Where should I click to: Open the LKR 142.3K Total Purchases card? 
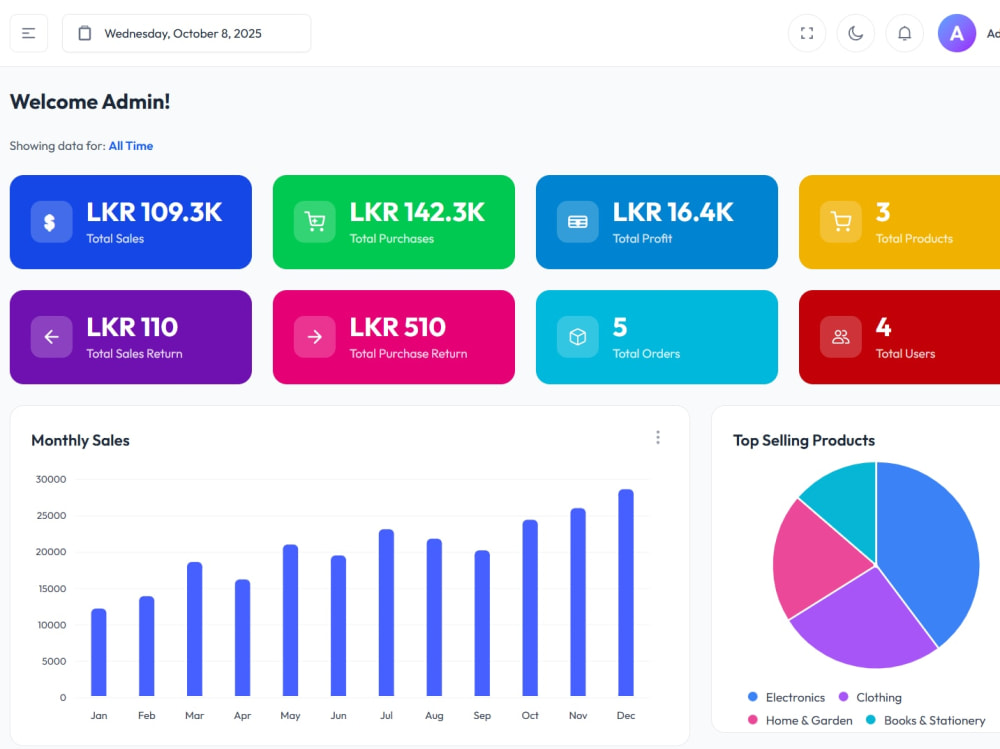[393, 222]
